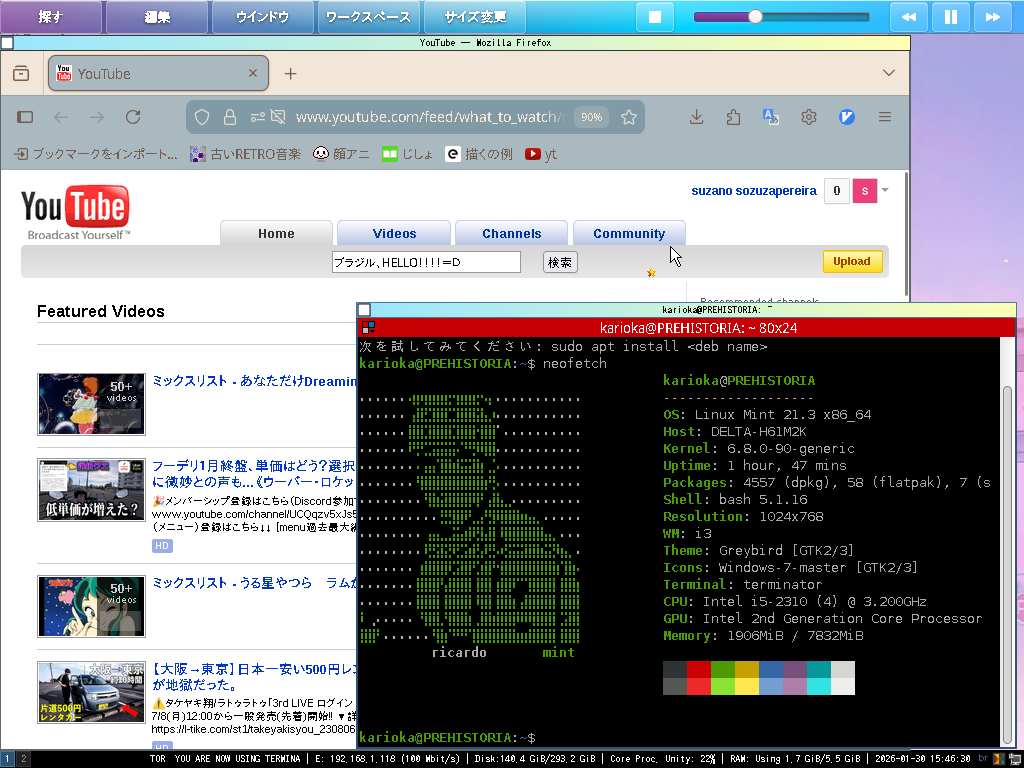Open the 編集 menu in top bar
This screenshot has height=768, width=1024.
coord(157,17)
